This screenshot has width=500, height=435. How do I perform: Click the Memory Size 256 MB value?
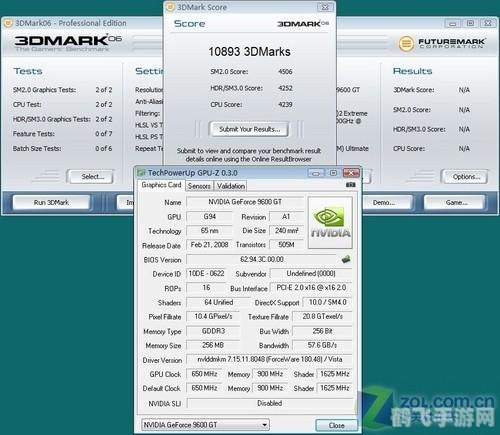[x=213, y=345]
